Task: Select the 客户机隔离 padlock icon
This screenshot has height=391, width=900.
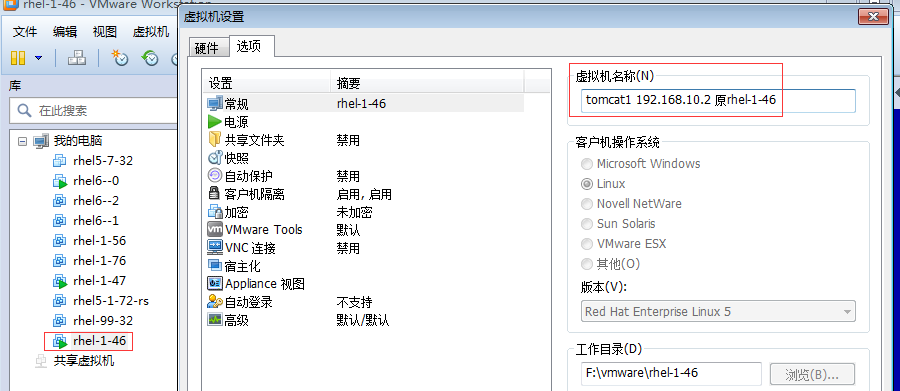Action: (x=215, y=193)
